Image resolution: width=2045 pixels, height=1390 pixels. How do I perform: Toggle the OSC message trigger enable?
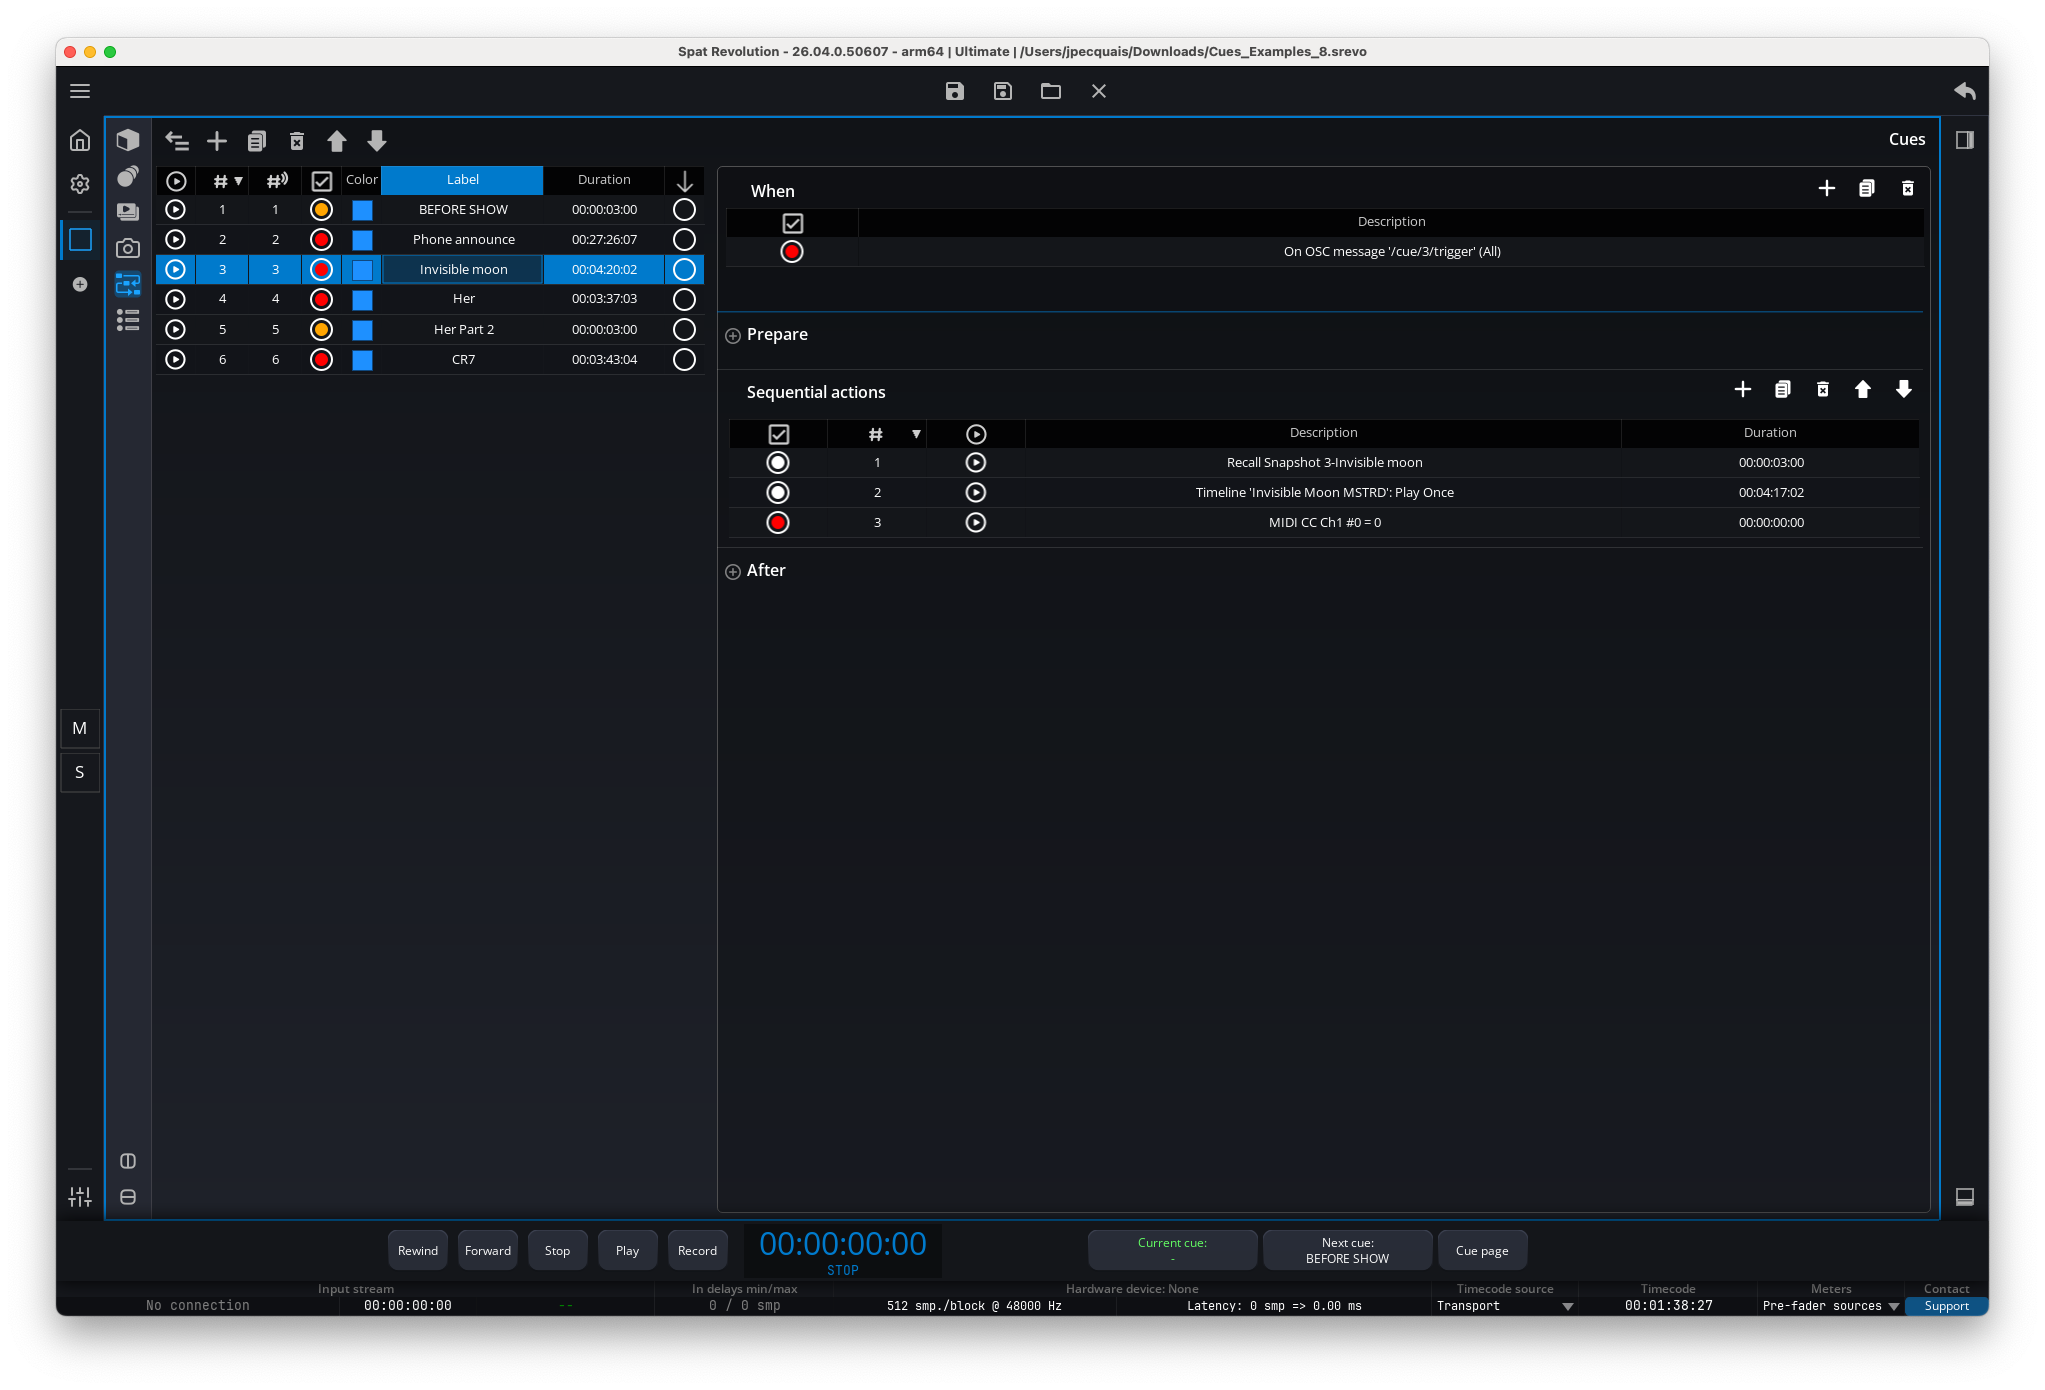click(792, 252)
